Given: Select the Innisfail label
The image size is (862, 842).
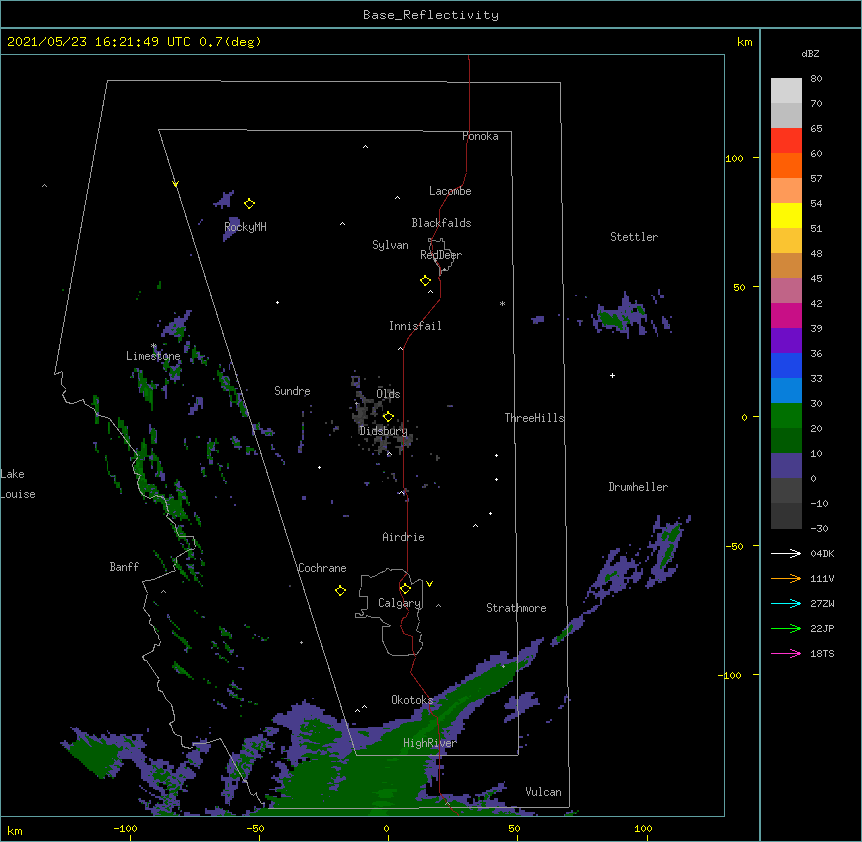Looking at the screenshot, I should pos(415,326).
